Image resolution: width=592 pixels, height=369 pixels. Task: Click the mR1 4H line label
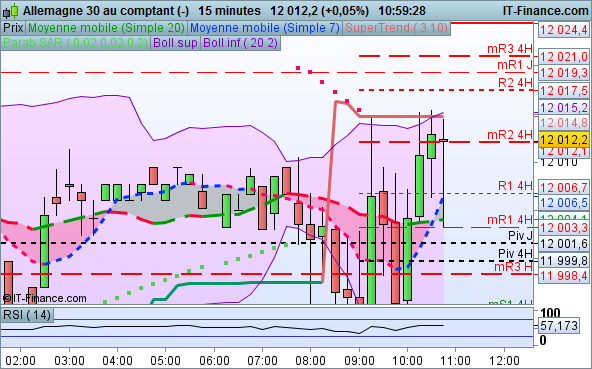510,219
